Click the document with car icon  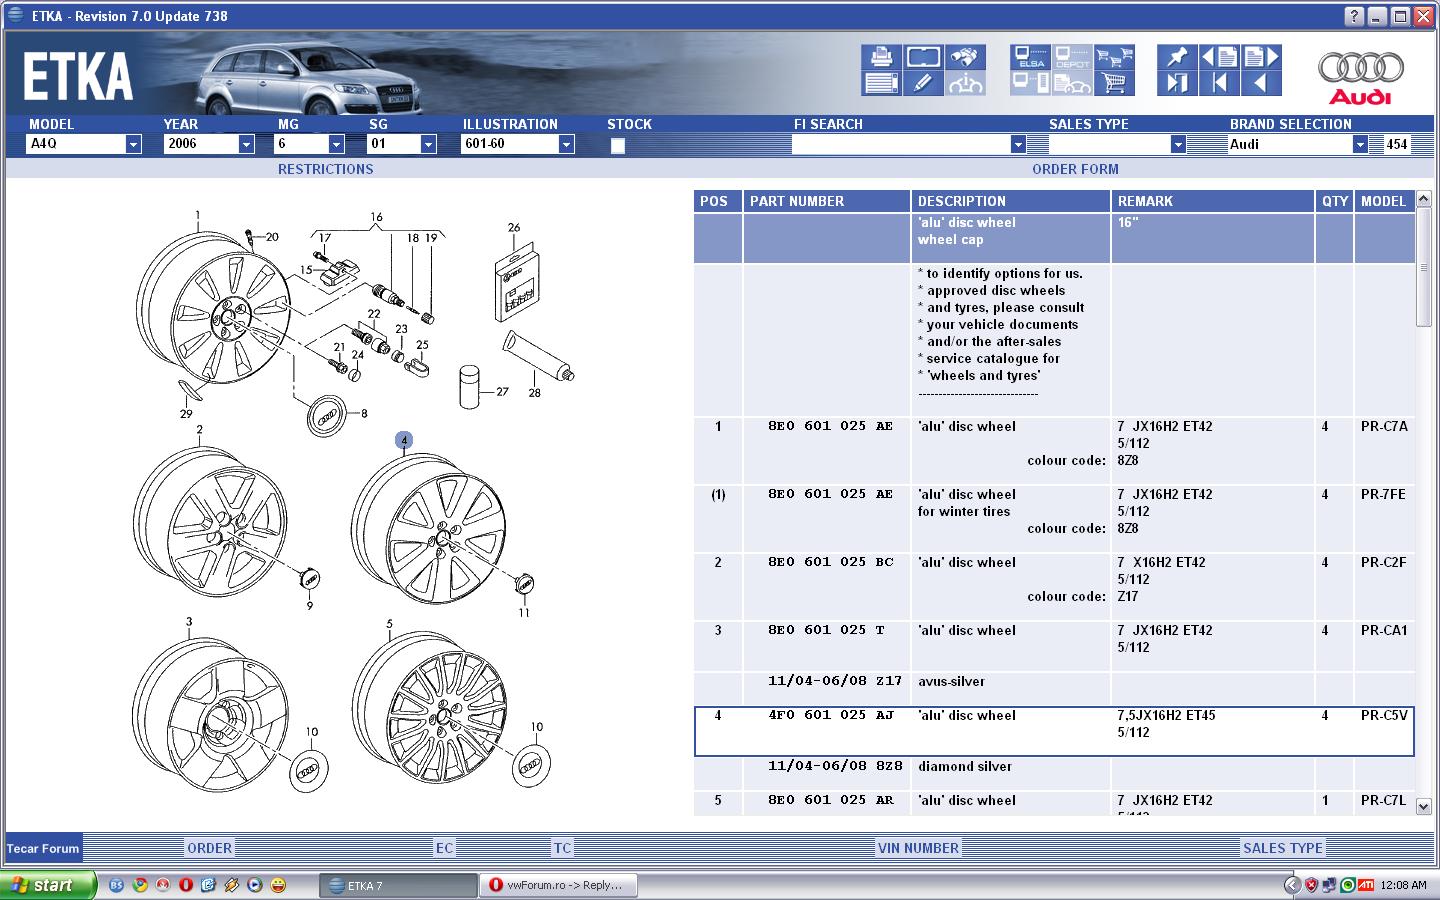[1072, 84]
